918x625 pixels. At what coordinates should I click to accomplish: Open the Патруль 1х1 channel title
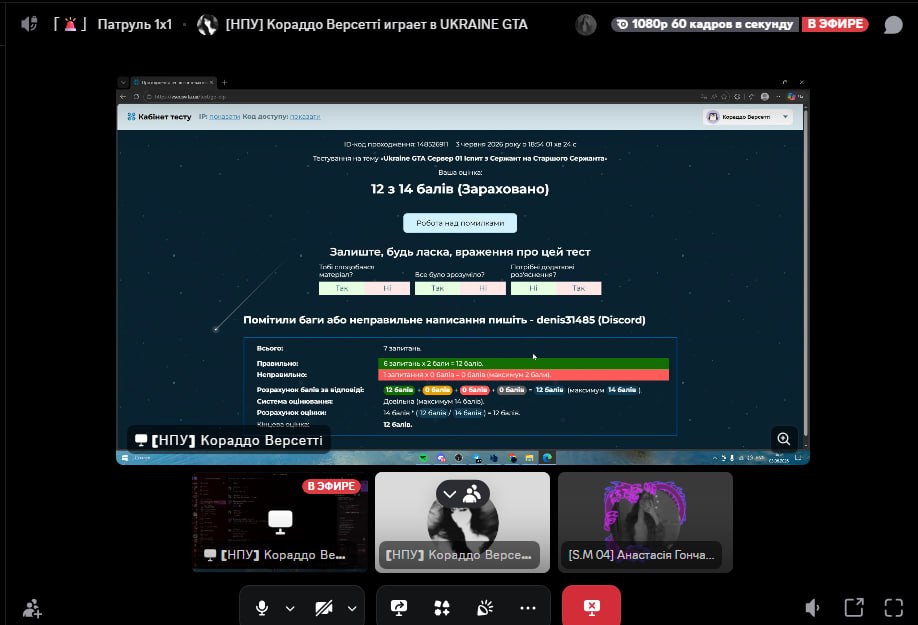click(x=135, y=25)
